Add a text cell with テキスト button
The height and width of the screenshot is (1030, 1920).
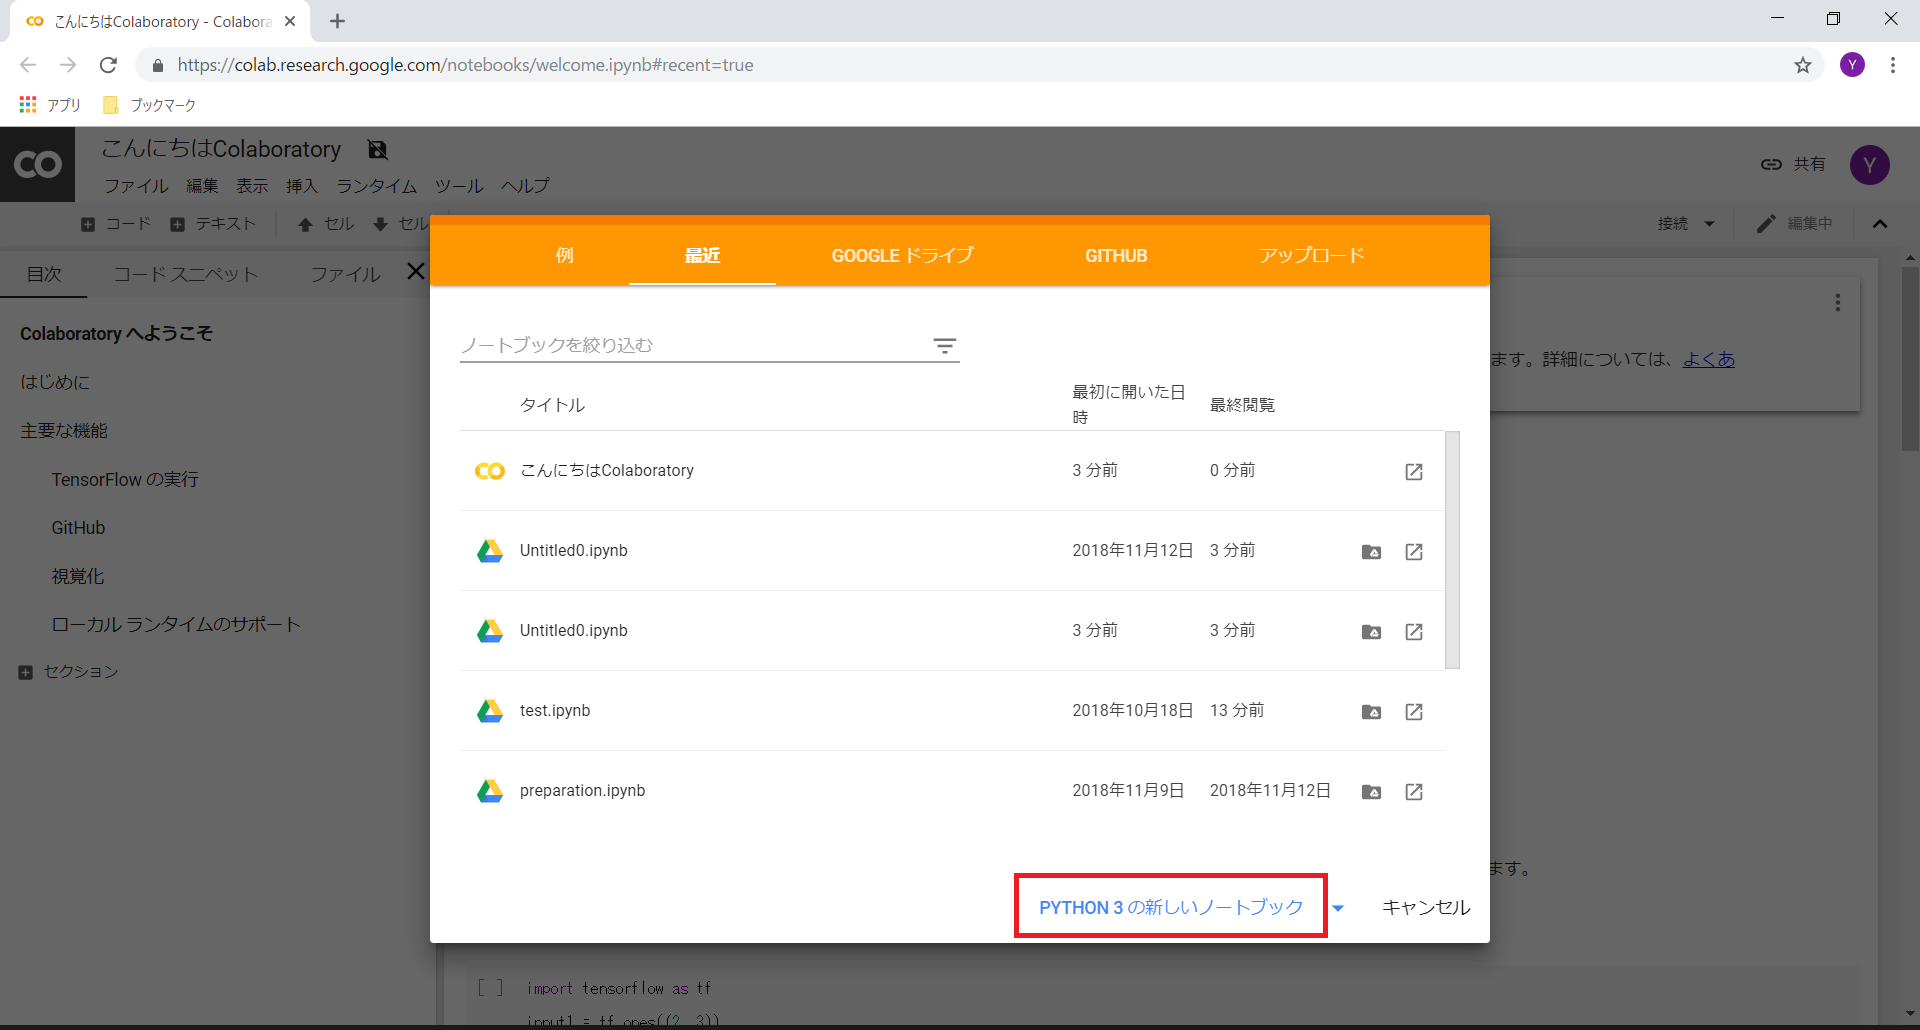(213, 224)
